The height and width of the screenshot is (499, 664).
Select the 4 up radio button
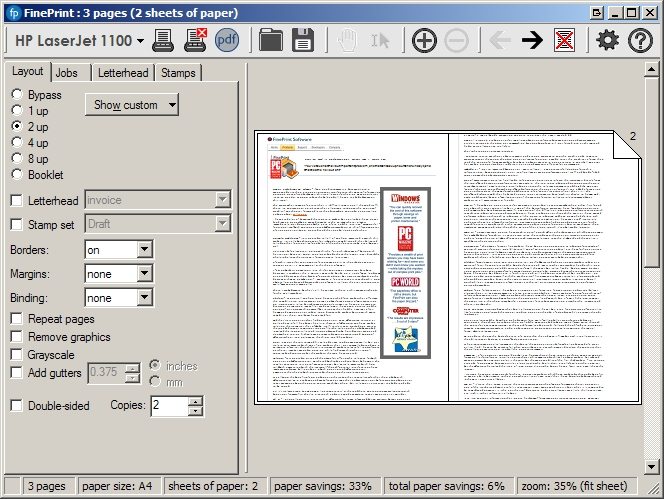coord(17,142)
